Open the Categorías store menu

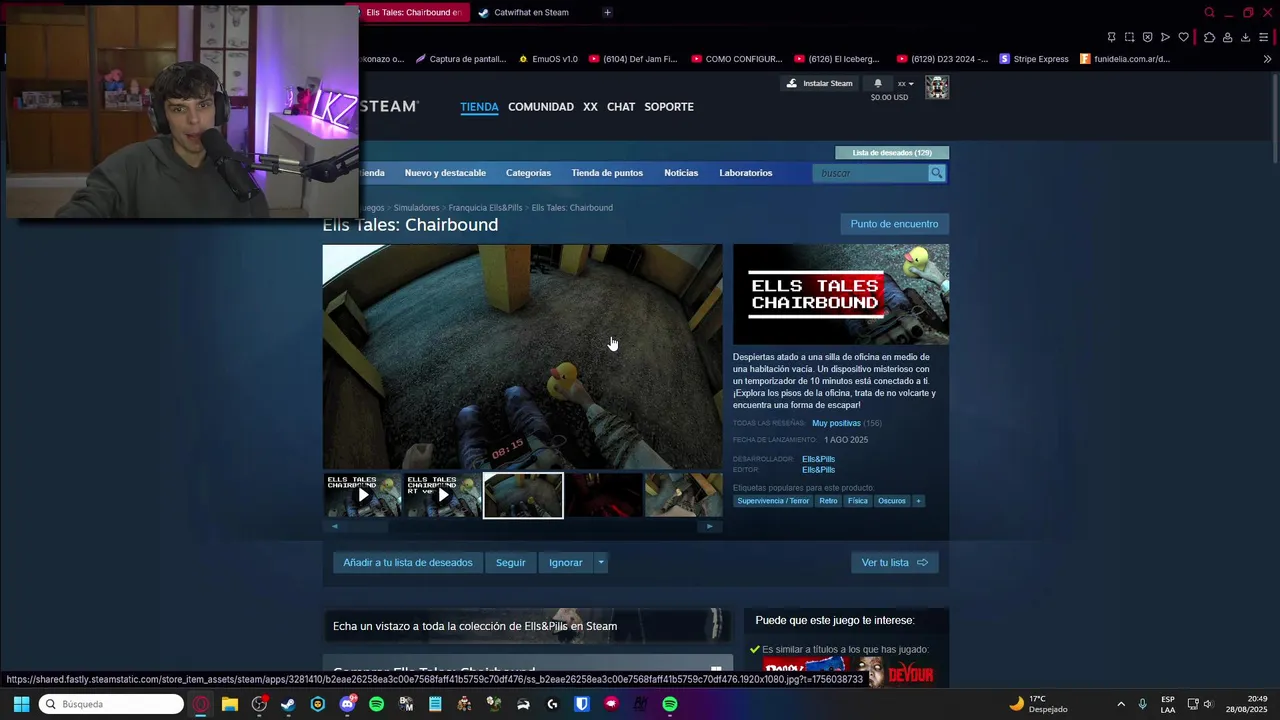528,173
